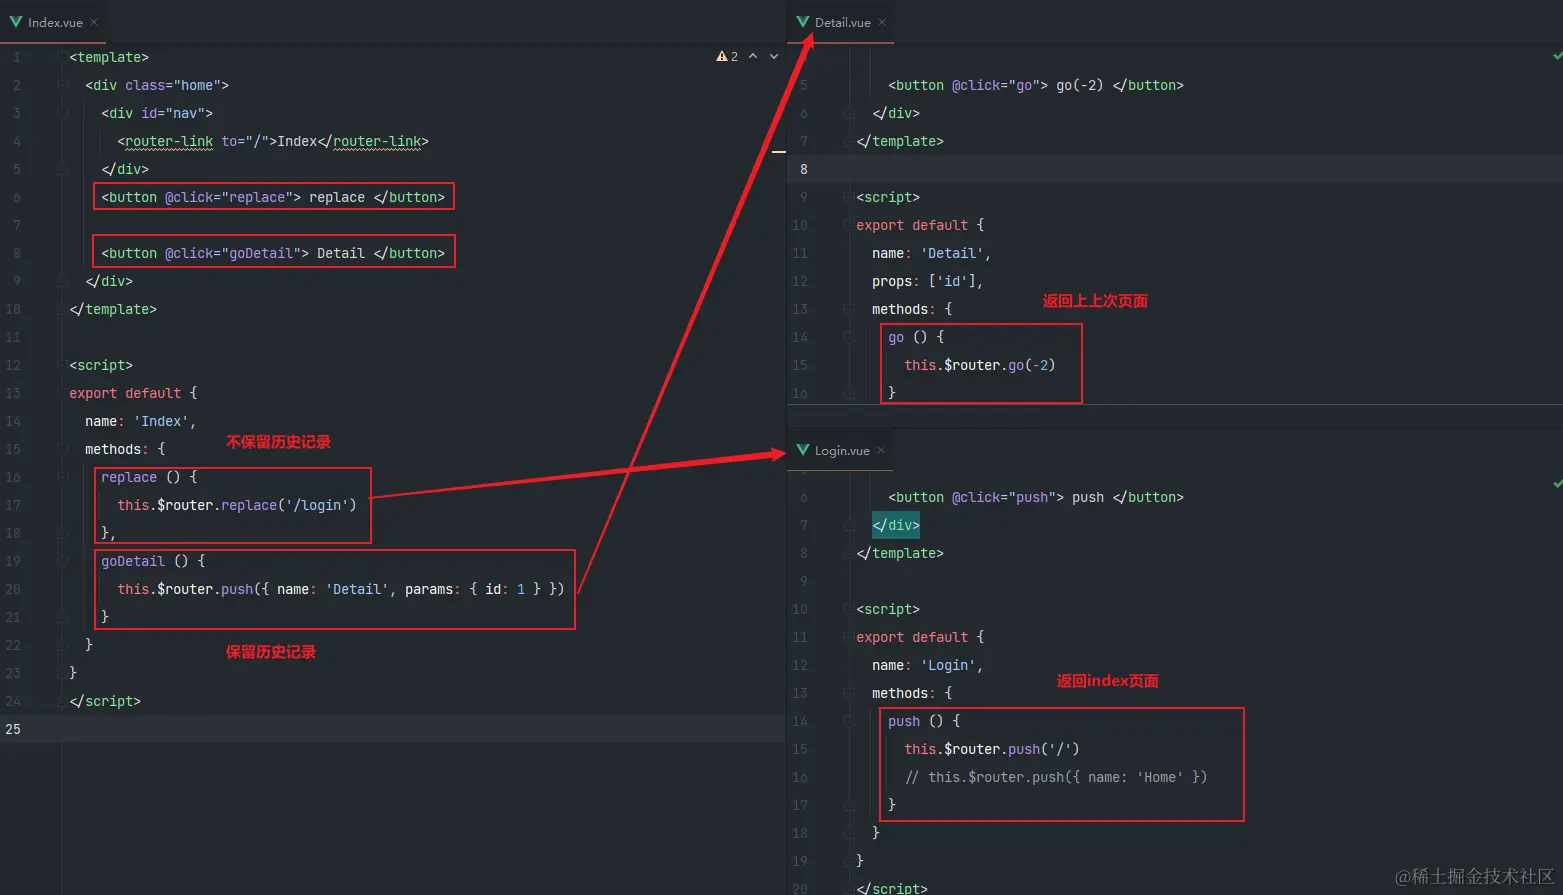Screen dimensions: 1563x895
Task: Click highlighted </div> tag in Login.vue
Action: click(x=896, y=525)
